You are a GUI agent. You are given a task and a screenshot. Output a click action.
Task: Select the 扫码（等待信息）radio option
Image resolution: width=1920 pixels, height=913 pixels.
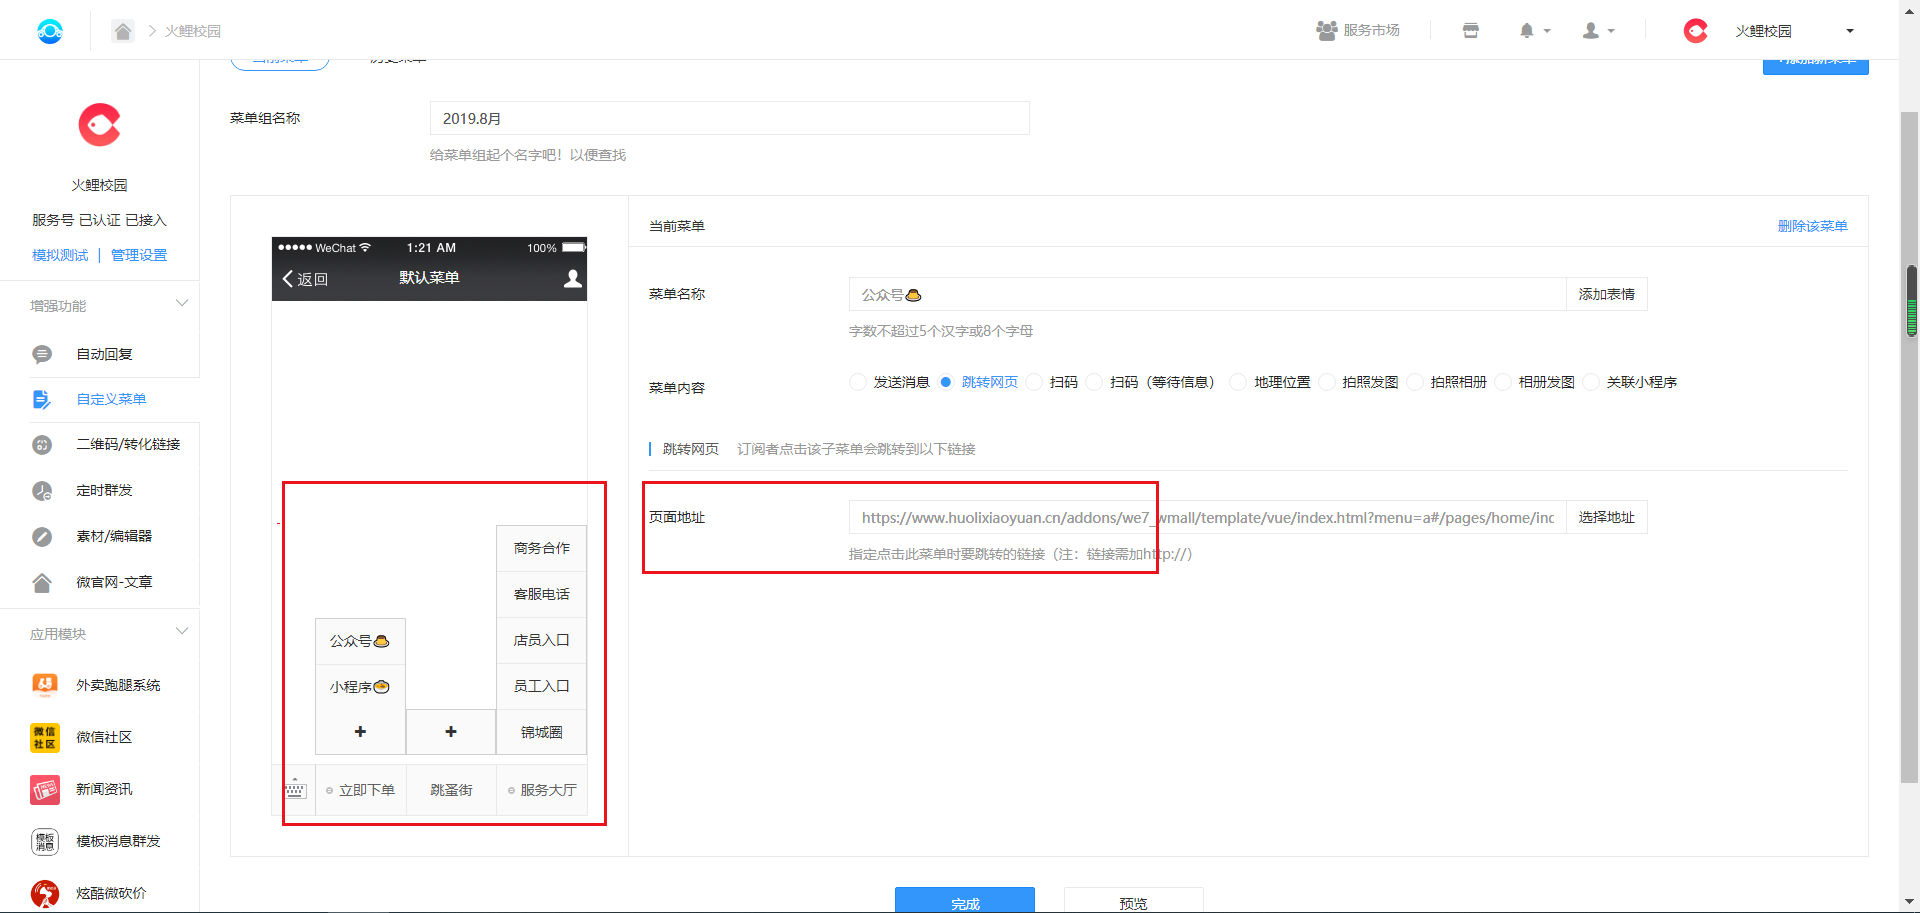(x=1094, y=382)
